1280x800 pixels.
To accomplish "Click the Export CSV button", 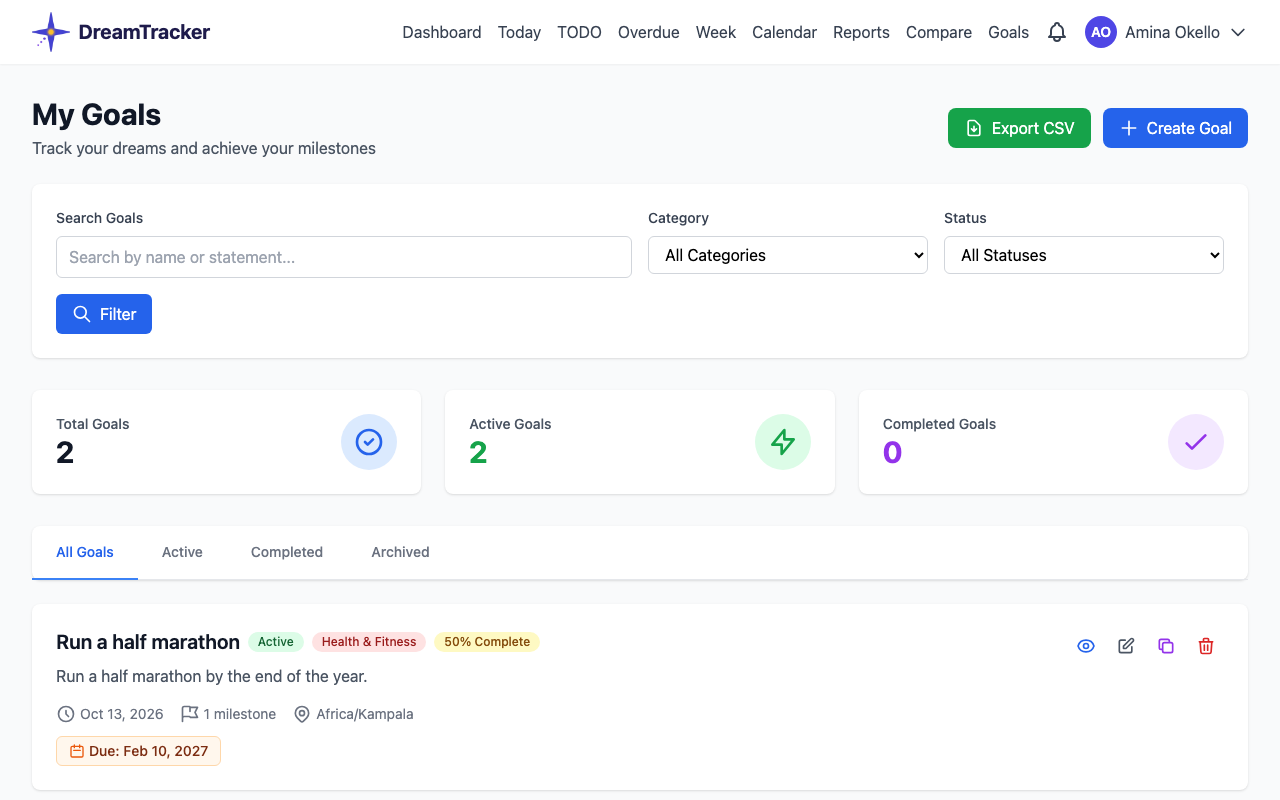I will [1019, 128].
